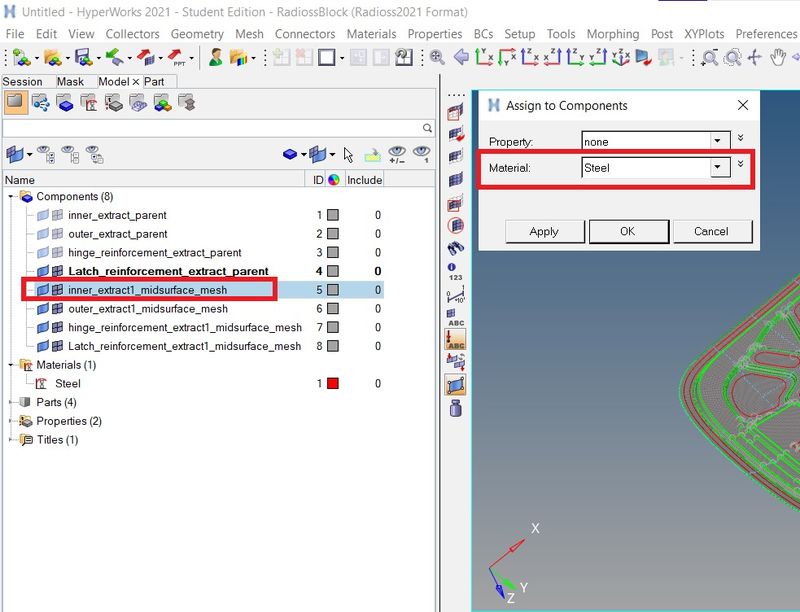Click OK in Assign to Components
Viewport: 800px width, 612px height.
628,232
